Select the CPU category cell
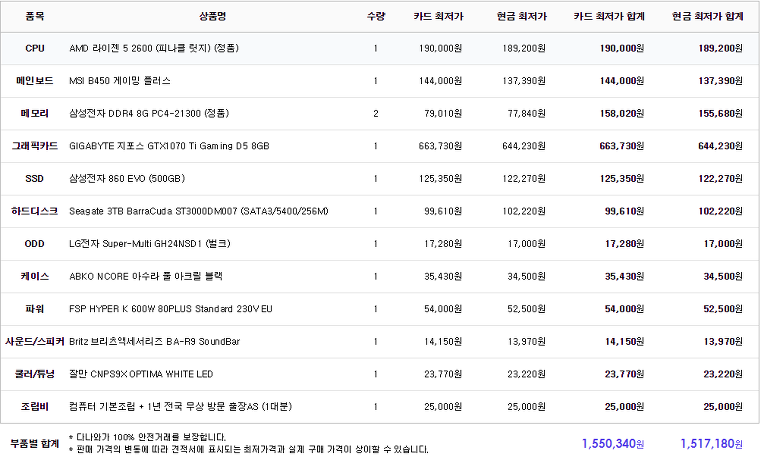The width and height of the screenshot is (764, 463). 35,48
